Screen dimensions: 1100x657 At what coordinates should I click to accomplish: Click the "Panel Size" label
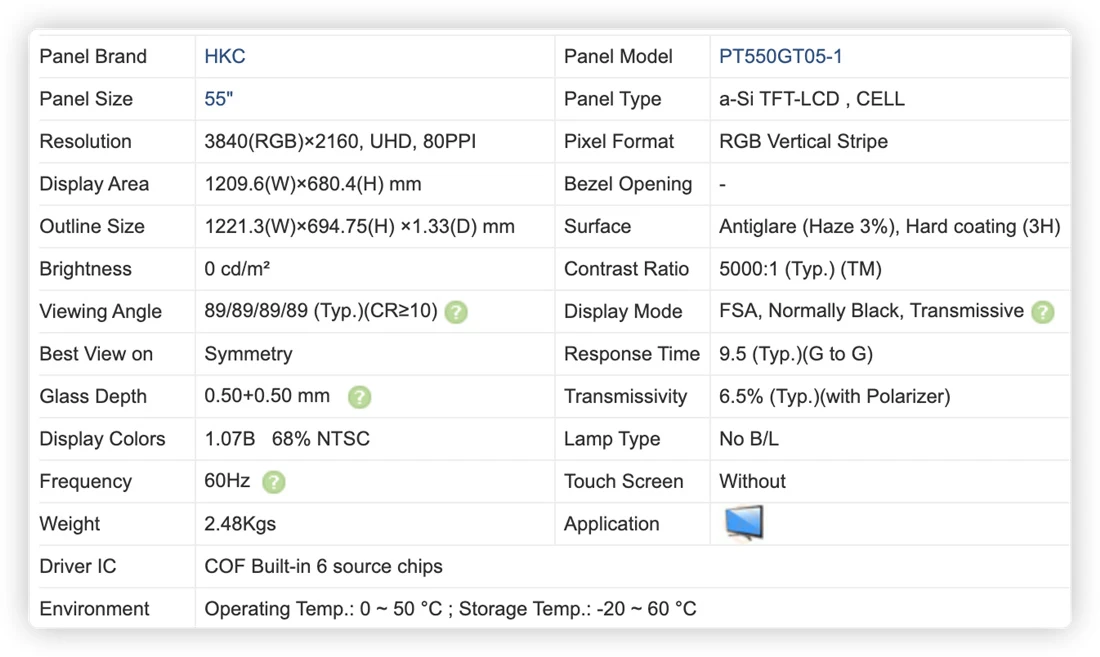pos(86,99)
